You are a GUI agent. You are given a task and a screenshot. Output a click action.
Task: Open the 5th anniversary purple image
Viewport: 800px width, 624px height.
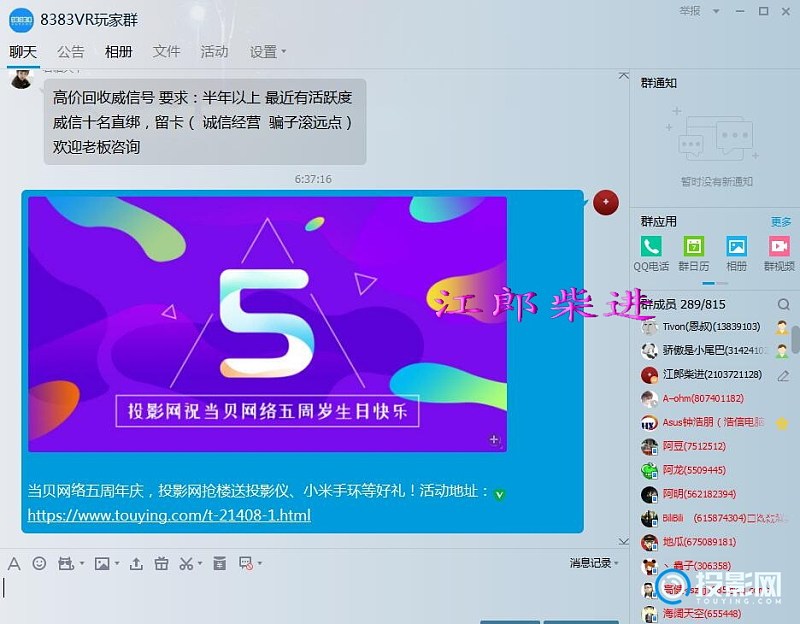point(267,324)
